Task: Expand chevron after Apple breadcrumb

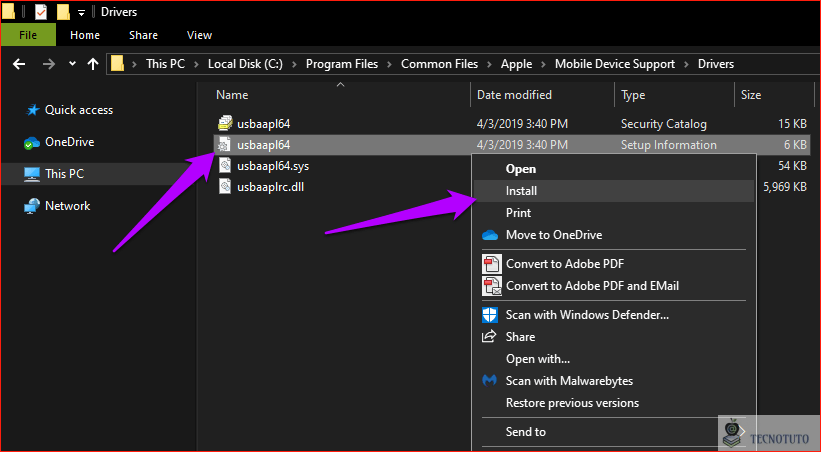Action: point(543,64)
